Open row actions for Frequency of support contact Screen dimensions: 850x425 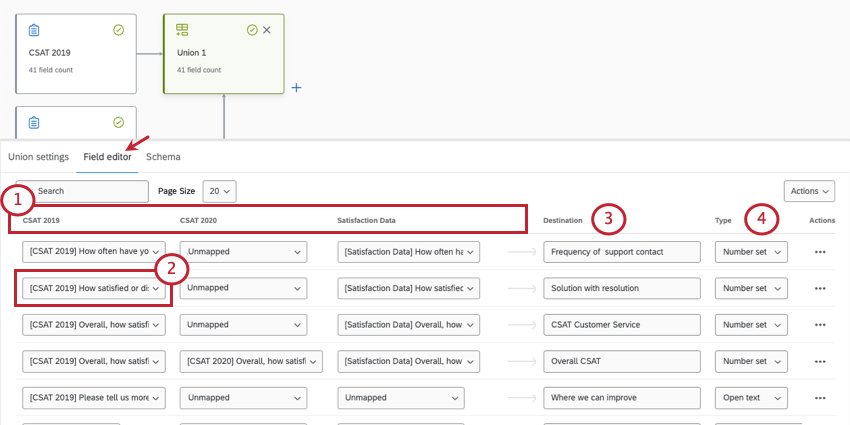tap(820, 252)
